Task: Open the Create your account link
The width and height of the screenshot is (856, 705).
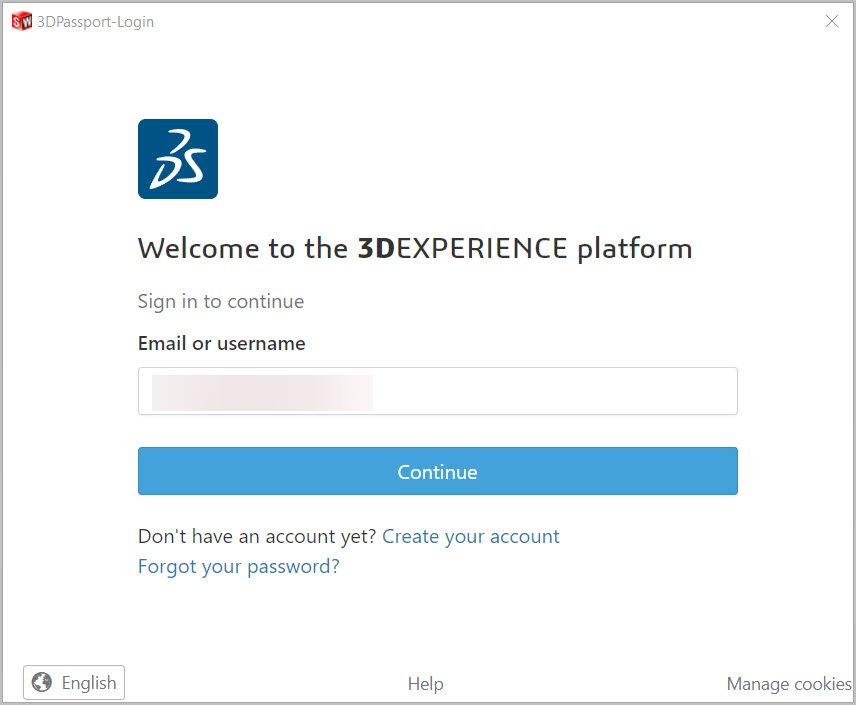Action: [x=471, y=536]
